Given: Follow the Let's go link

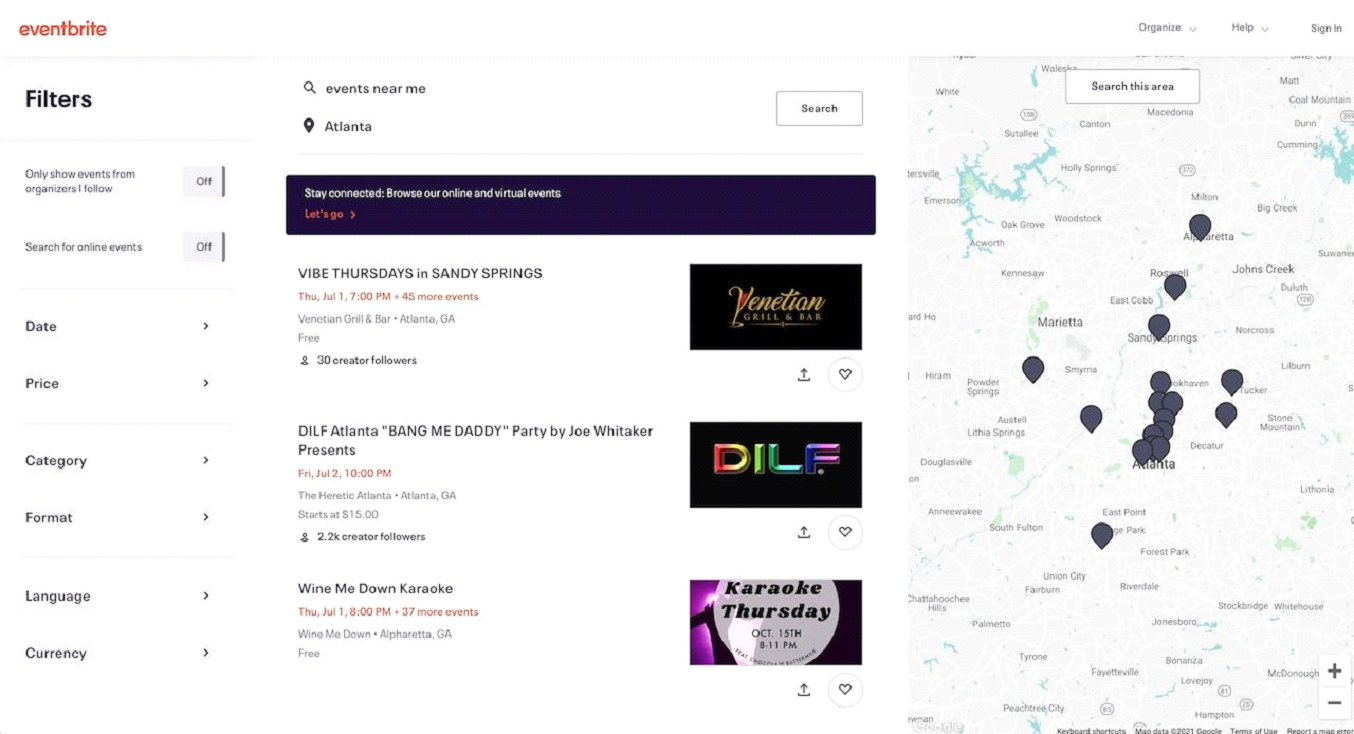Looking at the screenshot, I should coord(330,214).
